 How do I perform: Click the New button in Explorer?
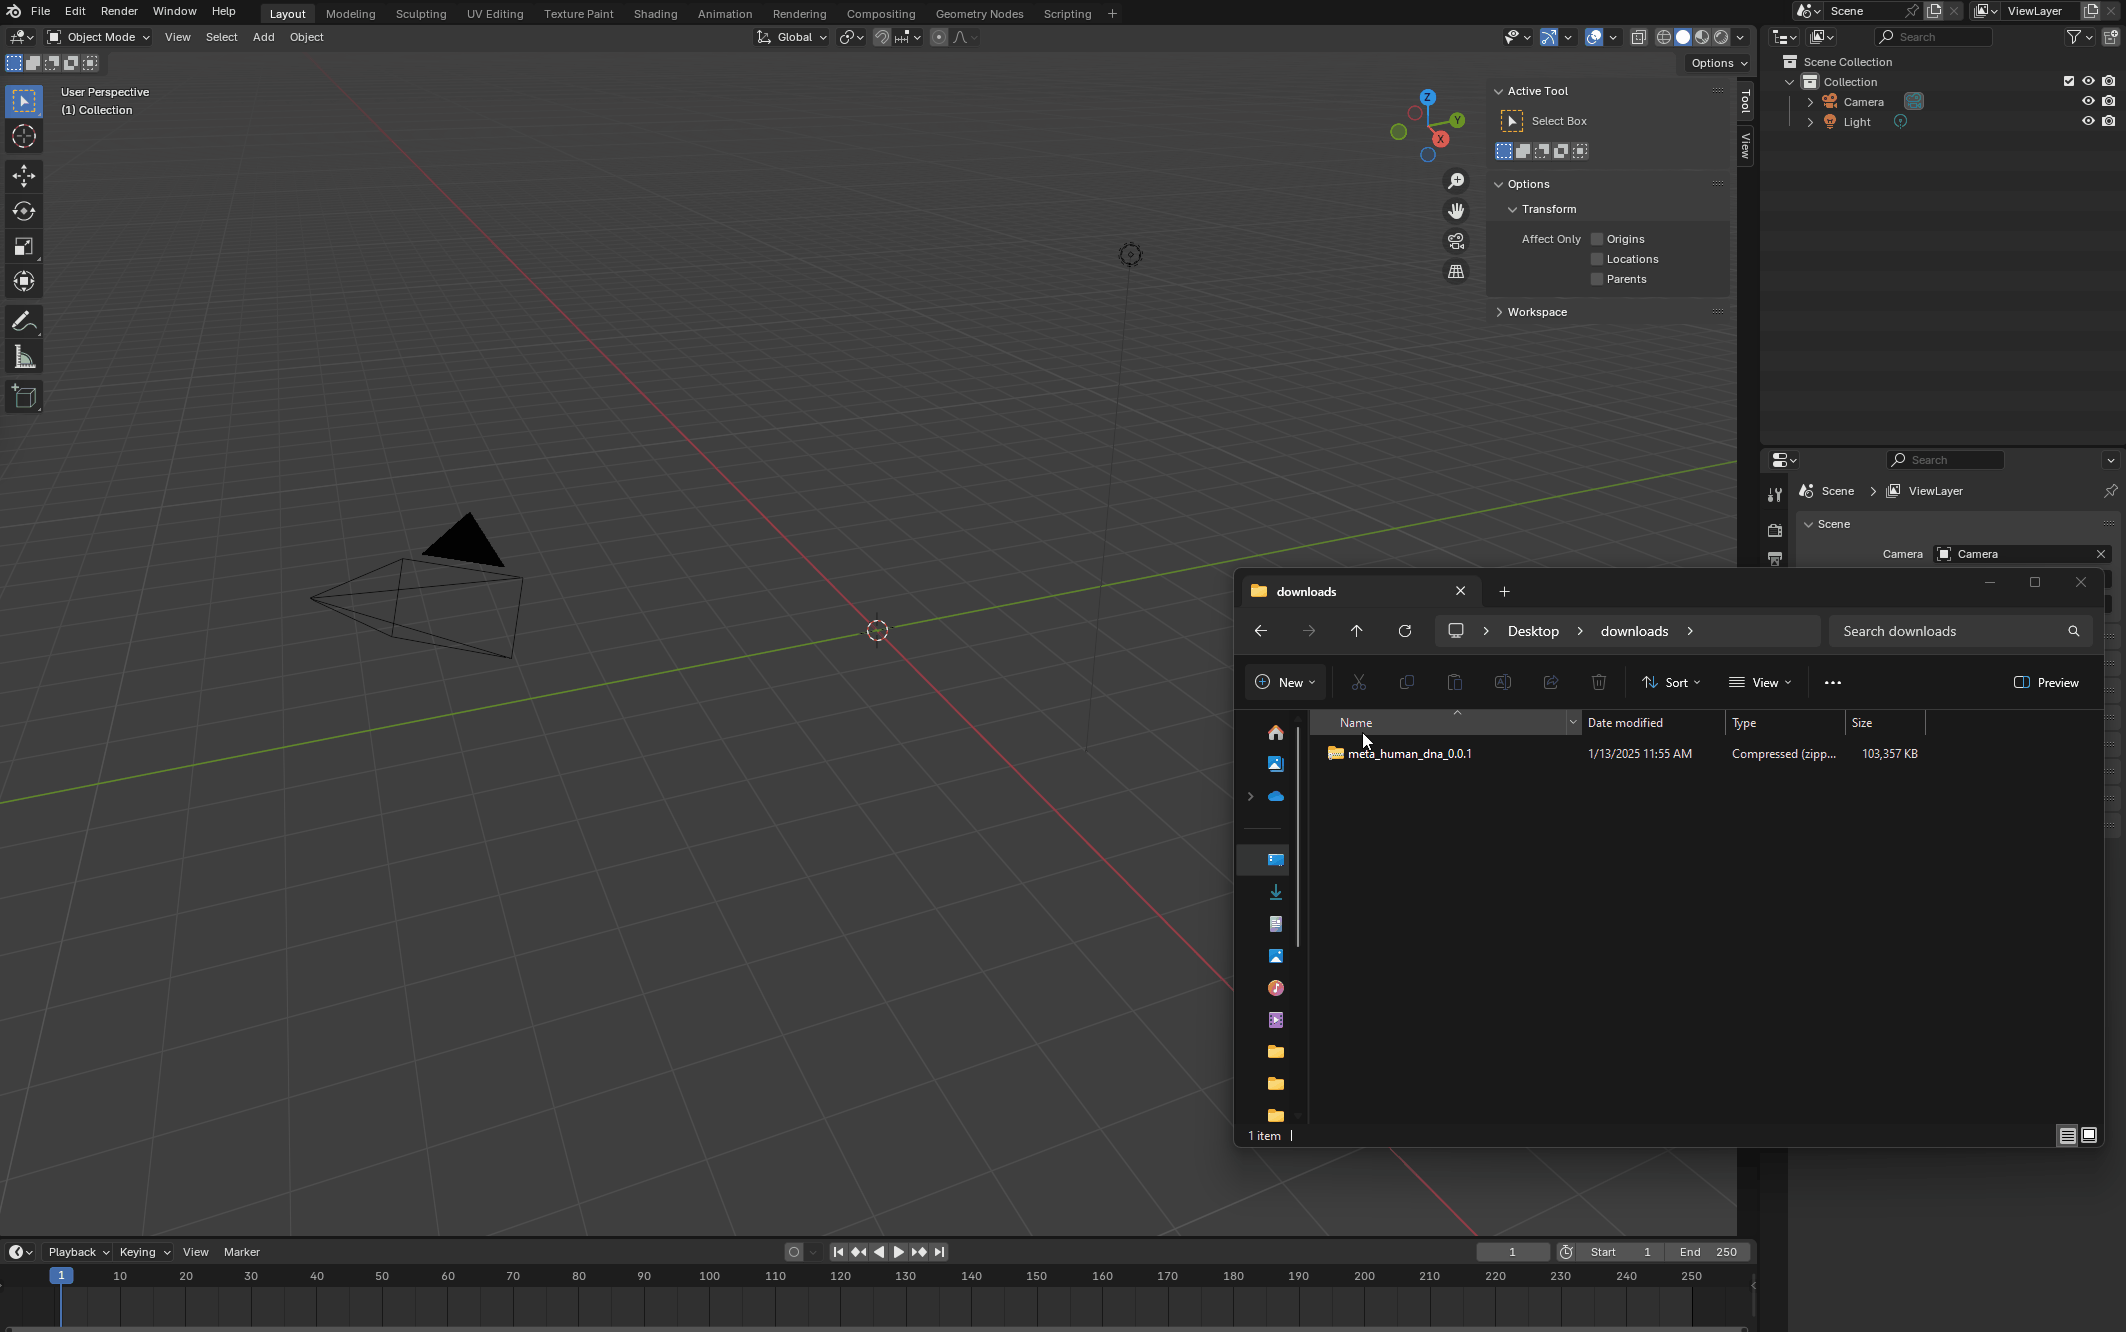pos(1285,682)
